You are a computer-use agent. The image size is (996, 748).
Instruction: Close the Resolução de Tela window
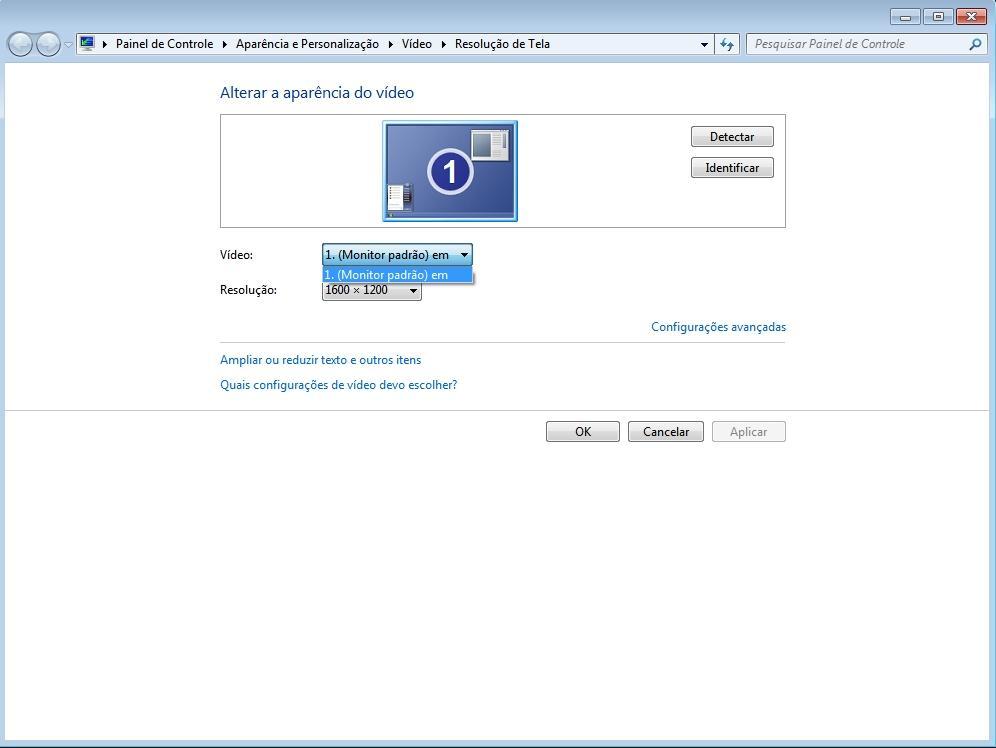point(971,17)
